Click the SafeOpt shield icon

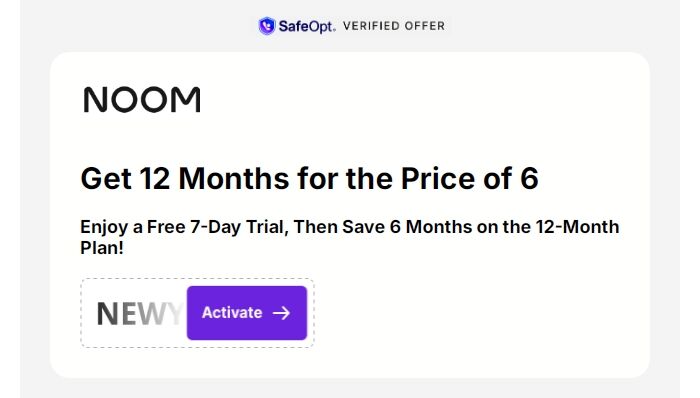(267, 26)
